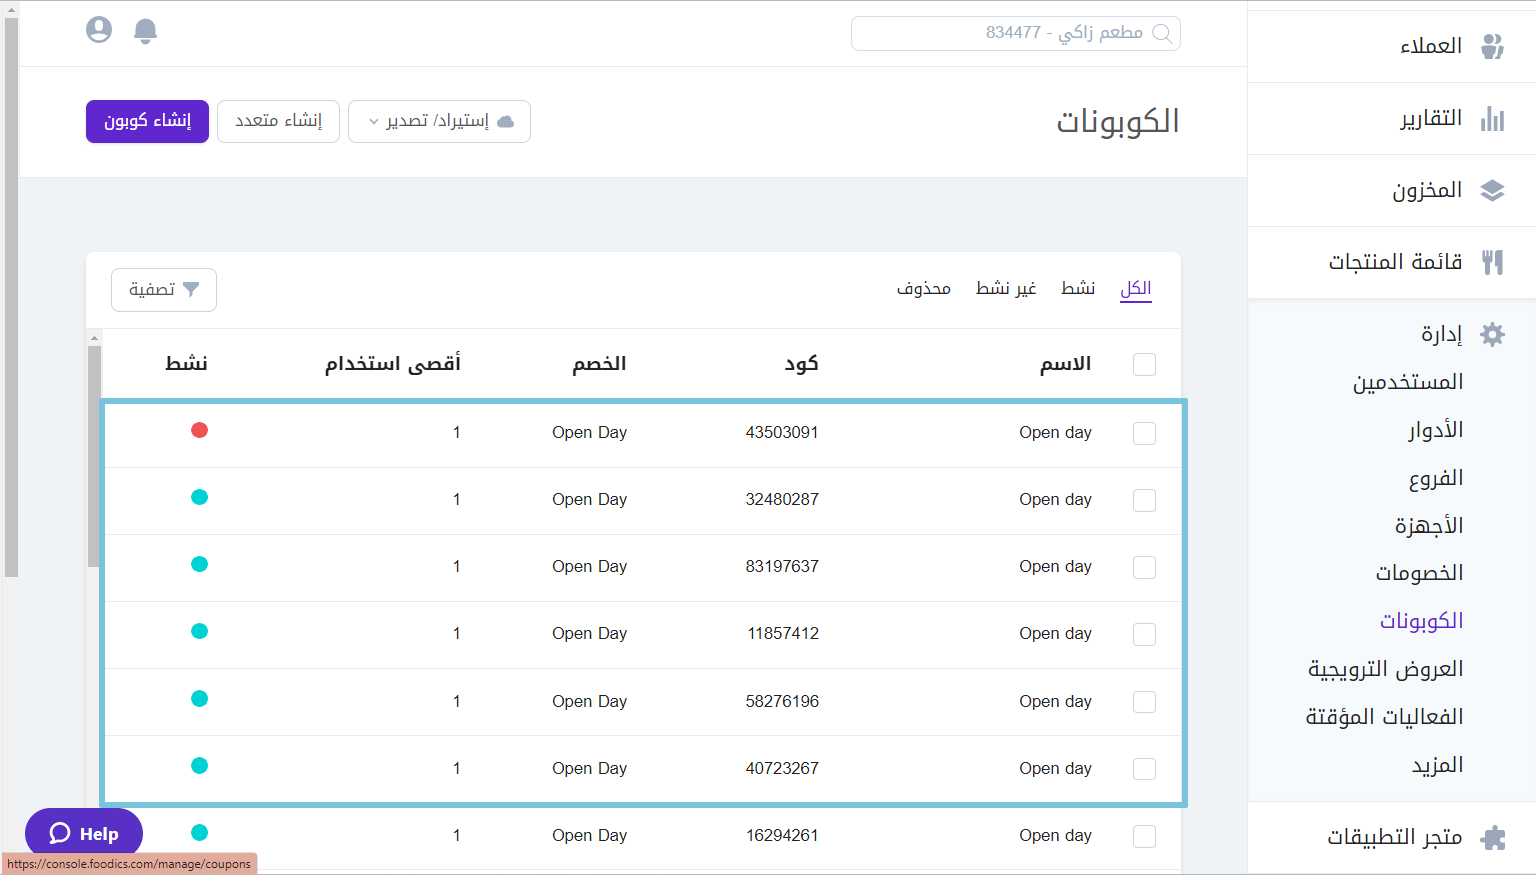
Task: Click العملاء label in sidebar
Action: pos(1431,46)
